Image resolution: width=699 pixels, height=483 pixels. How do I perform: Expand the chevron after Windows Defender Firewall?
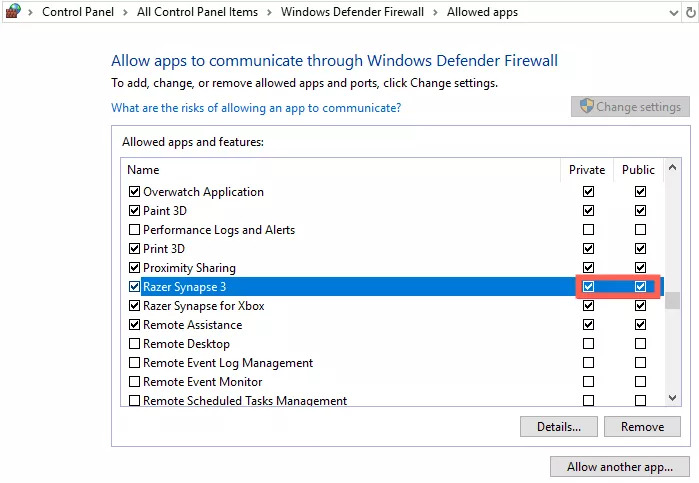click(435, 12)
